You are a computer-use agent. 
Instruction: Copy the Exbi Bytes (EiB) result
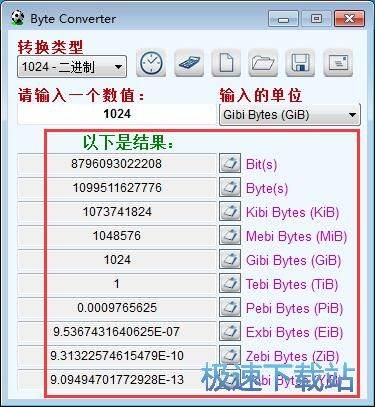click(230, 331)
